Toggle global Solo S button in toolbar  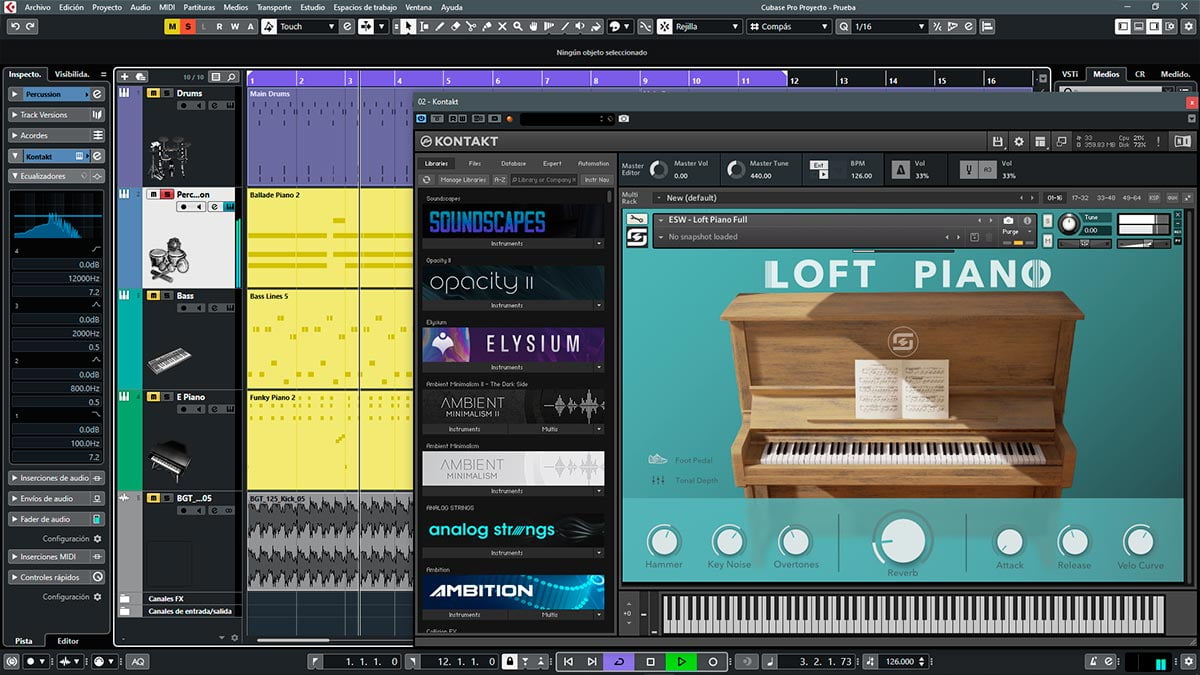[x=189, y=26]
